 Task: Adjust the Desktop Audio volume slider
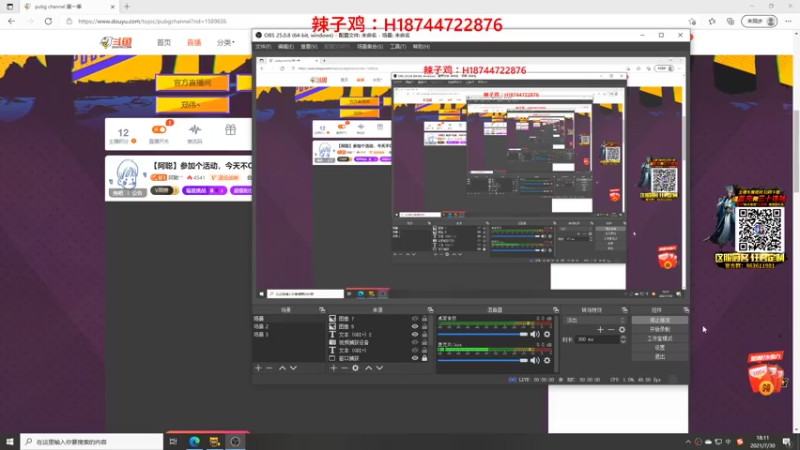[483, 334]
